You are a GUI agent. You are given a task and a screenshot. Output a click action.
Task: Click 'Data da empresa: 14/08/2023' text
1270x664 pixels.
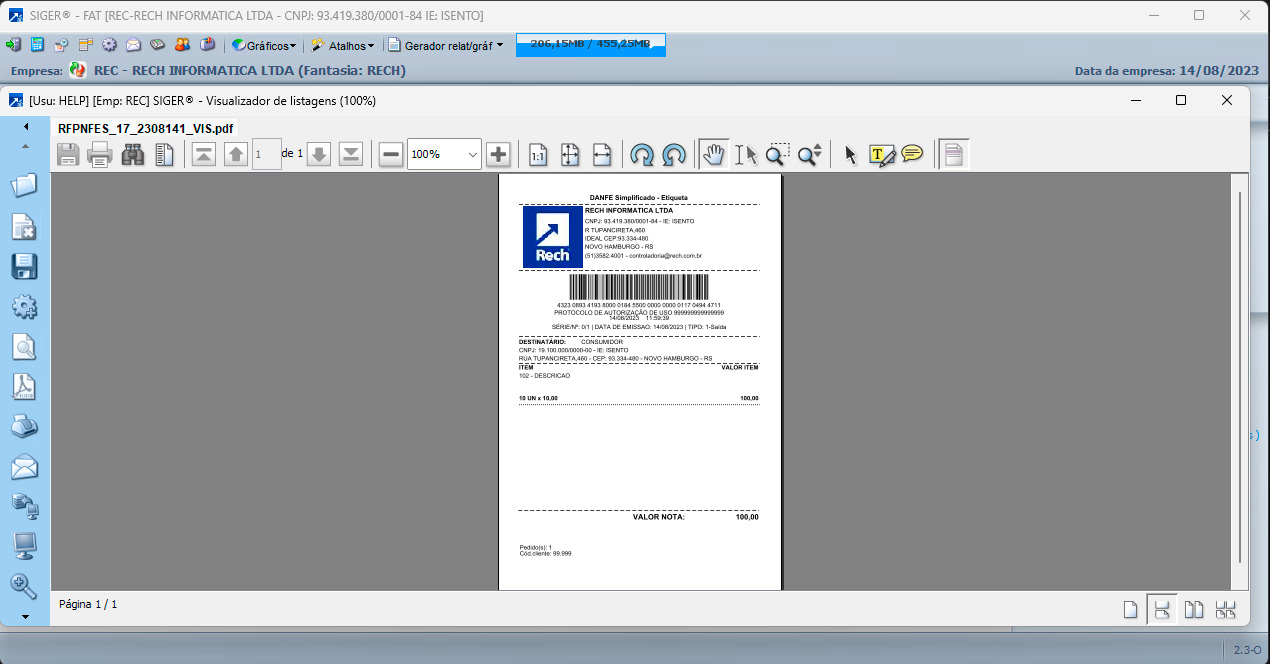pos(1166,71)
